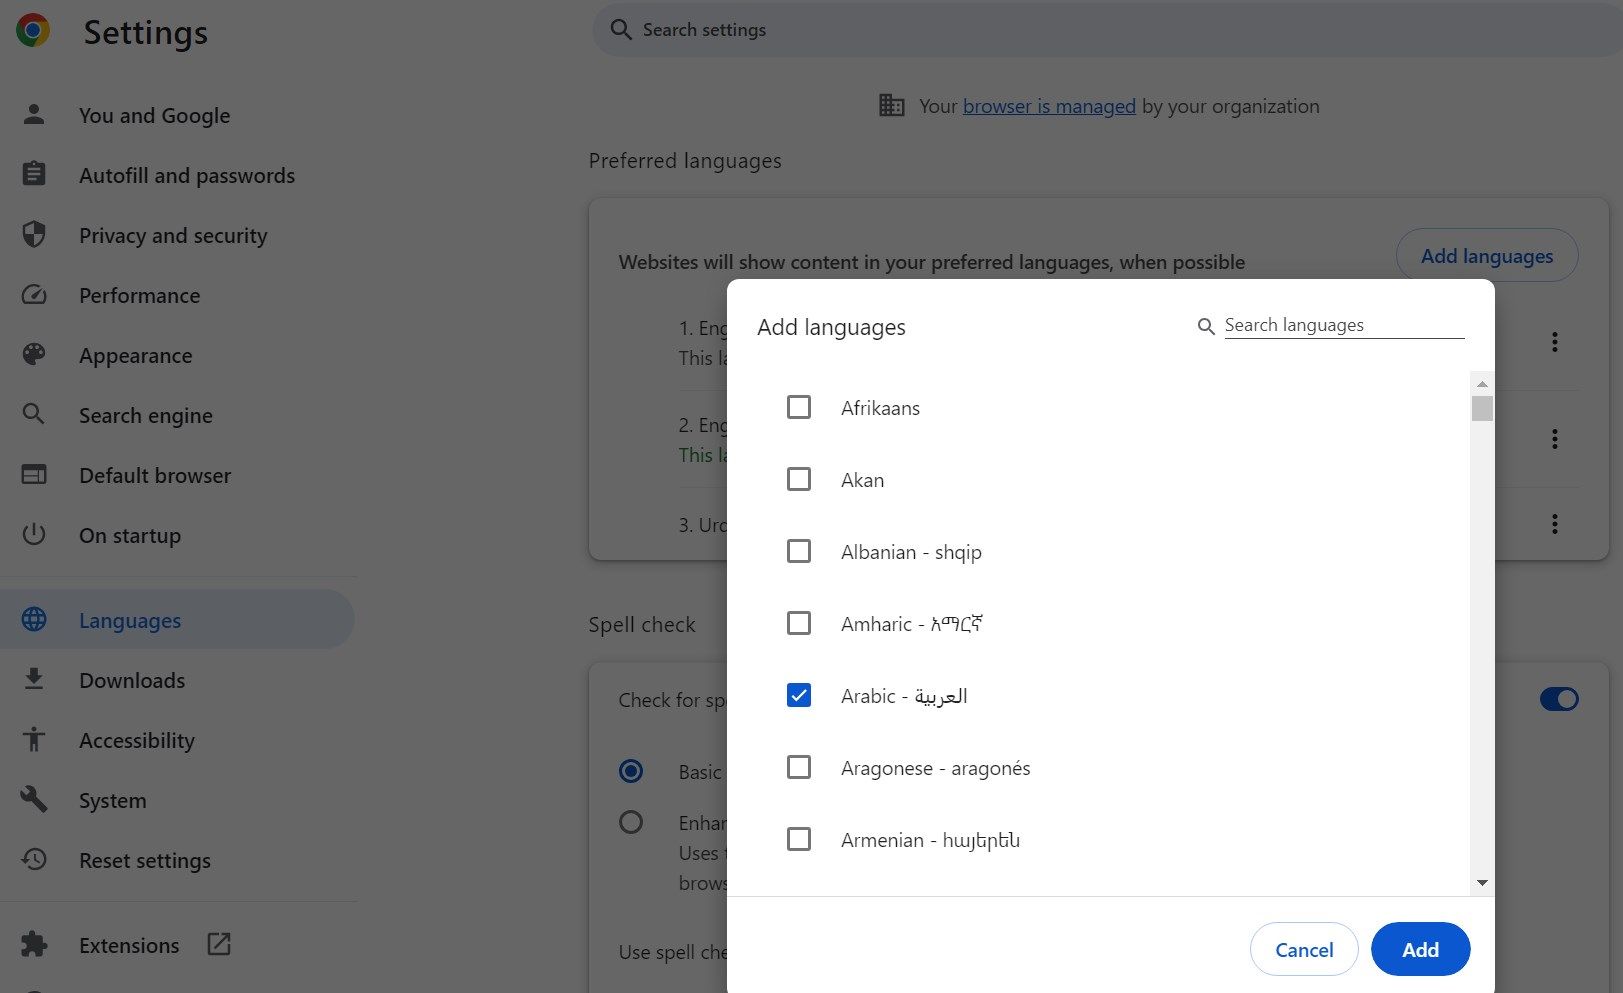Select the Appearance palette icon
Image resolution: width=1623 pixels, height=993 pixels.
34,354
